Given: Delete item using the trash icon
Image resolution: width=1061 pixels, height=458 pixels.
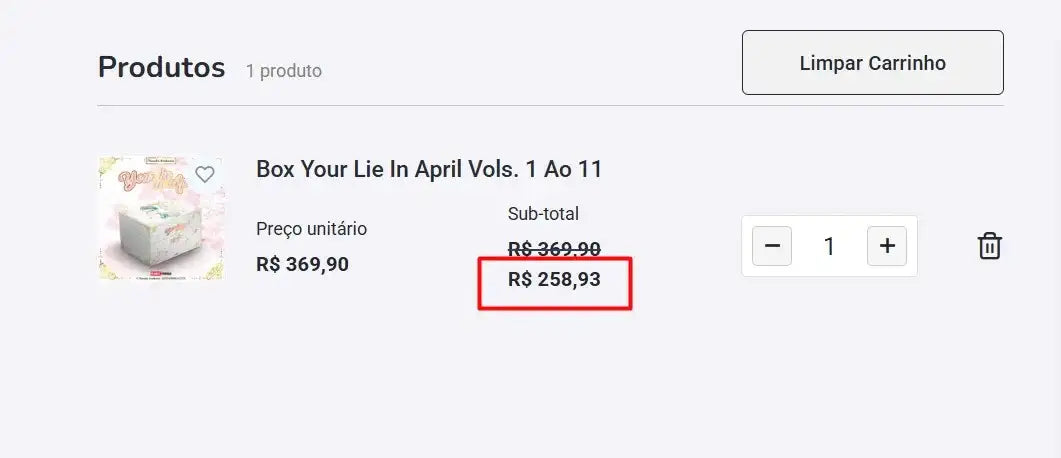Looking at the screenshot, I should [x=989, y=246].
